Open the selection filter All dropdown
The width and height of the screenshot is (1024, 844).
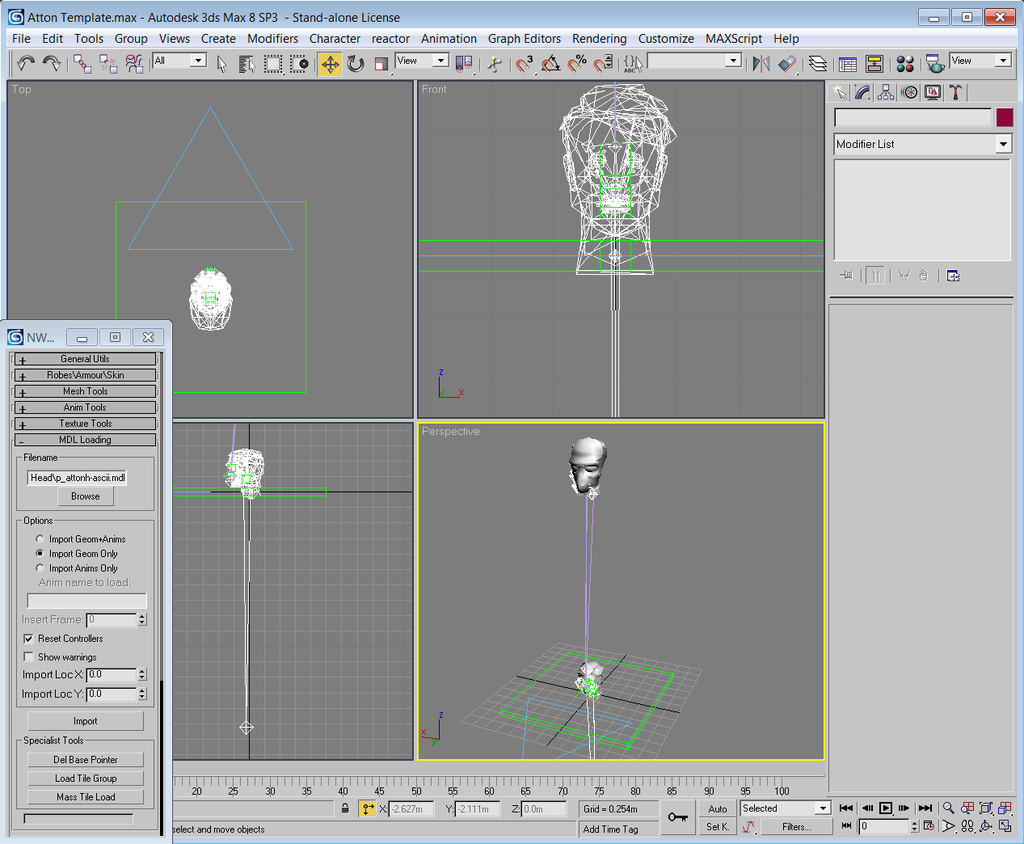click(x=180, y=61)
